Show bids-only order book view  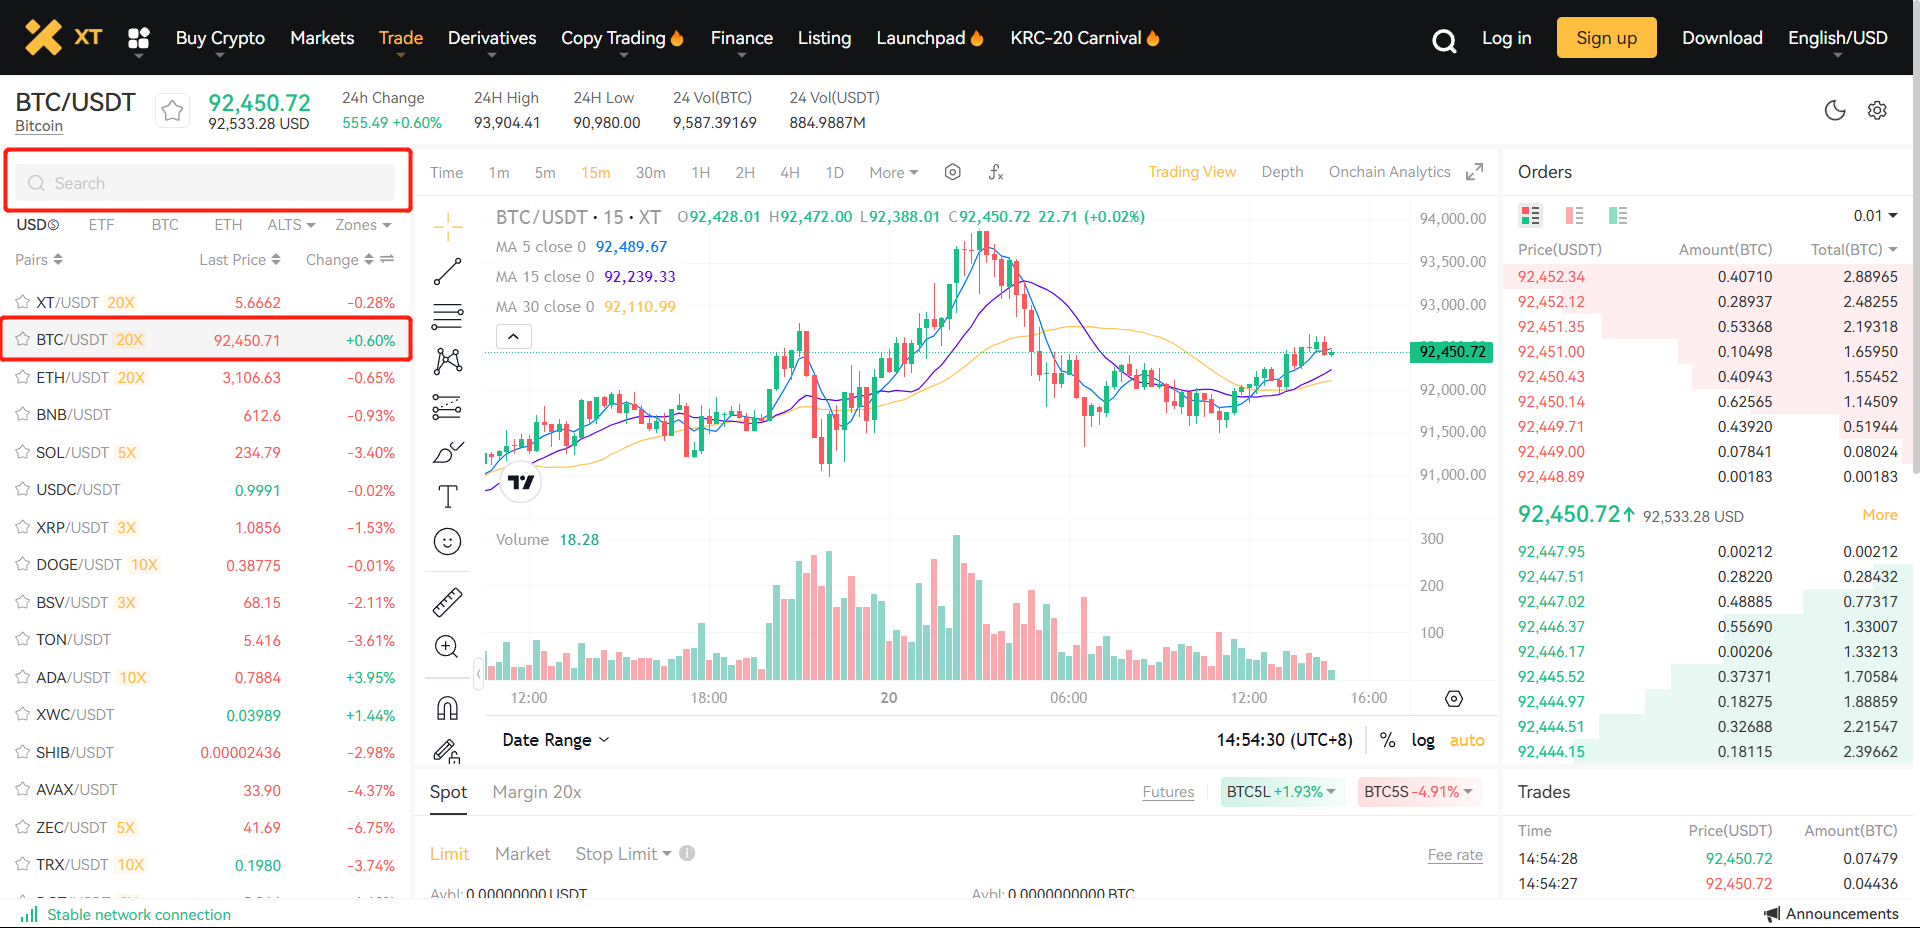pyautogui.click(x=1618, y=215)
